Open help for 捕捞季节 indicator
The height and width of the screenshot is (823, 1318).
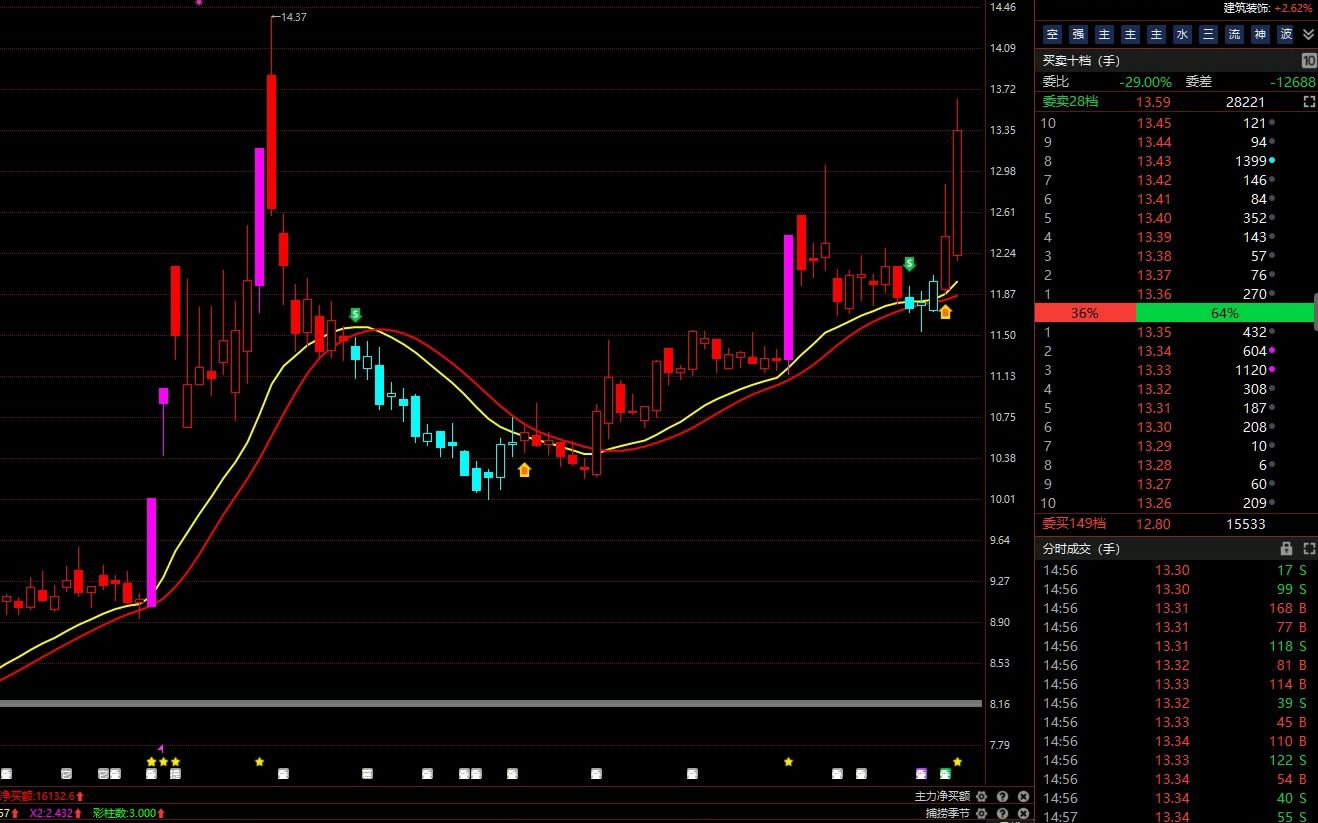[1002, 814]
